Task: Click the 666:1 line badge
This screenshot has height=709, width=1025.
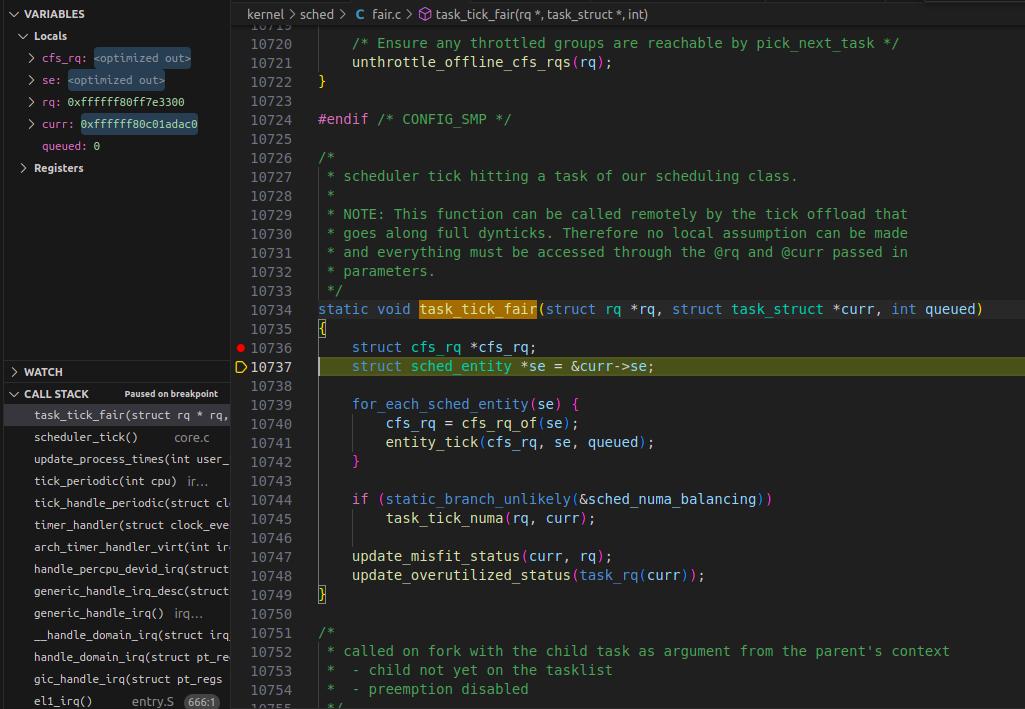Action: coord(201,702)
